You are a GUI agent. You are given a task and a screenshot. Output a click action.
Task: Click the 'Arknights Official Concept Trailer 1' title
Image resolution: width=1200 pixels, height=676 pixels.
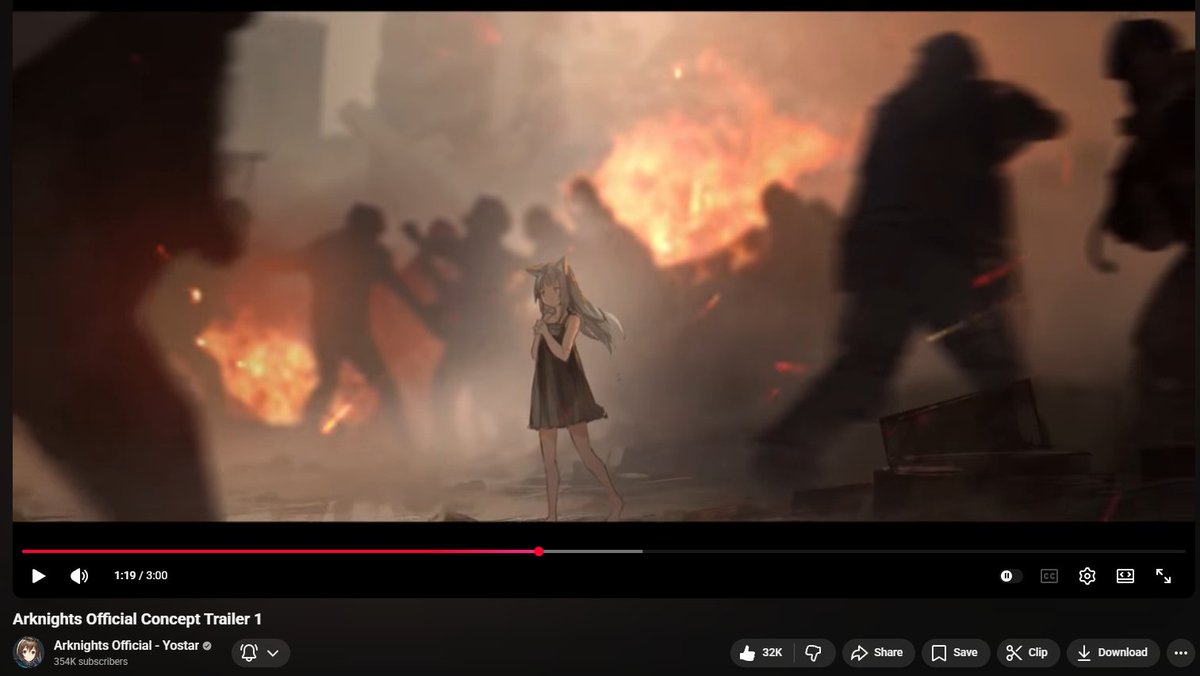click(137, 619)
